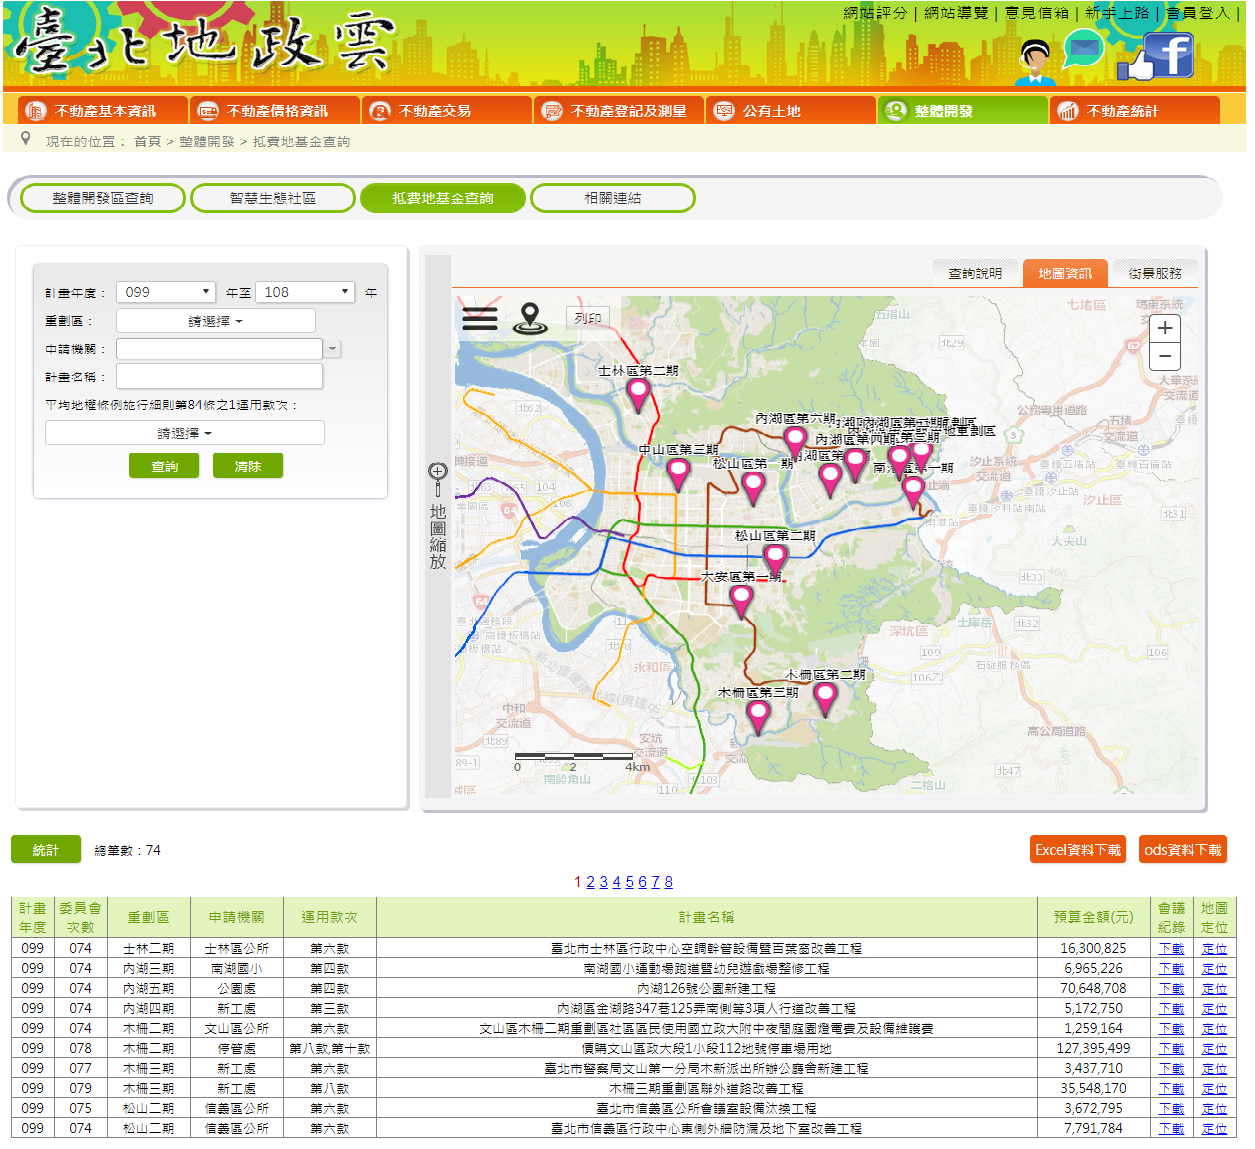Zoom in with the map plus button
Image resolution: width=1255 pixels, height=1149 pixels.
click(1165, 328)
